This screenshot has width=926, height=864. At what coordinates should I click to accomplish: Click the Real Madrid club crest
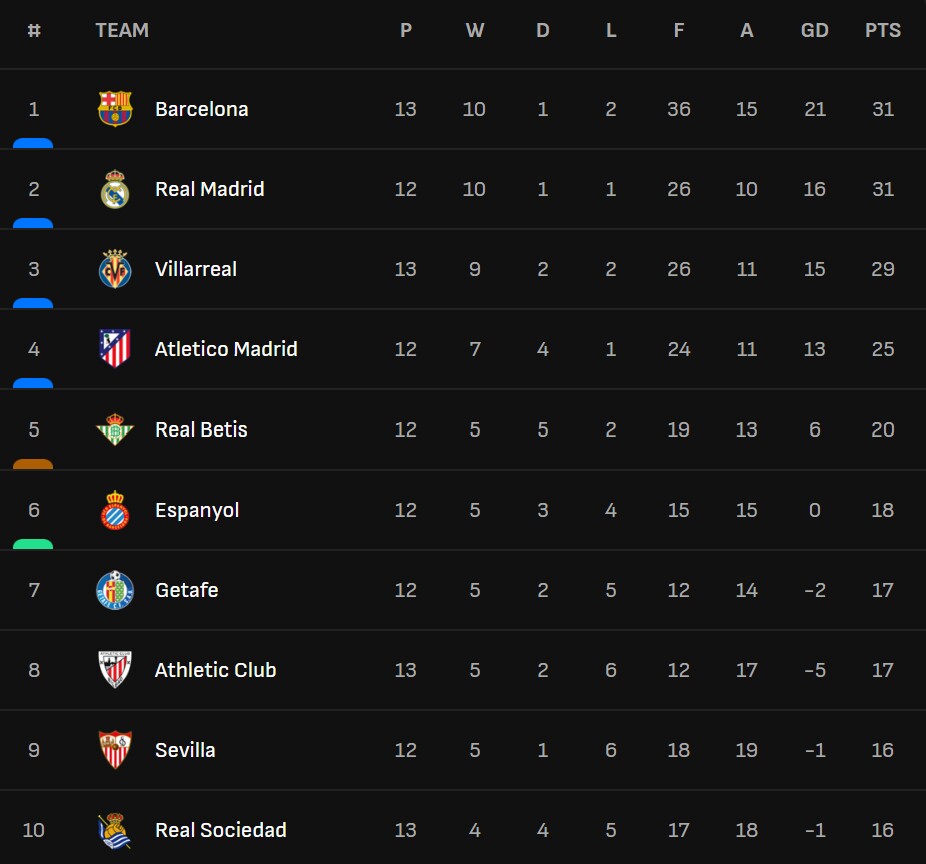tap(115, 189)
